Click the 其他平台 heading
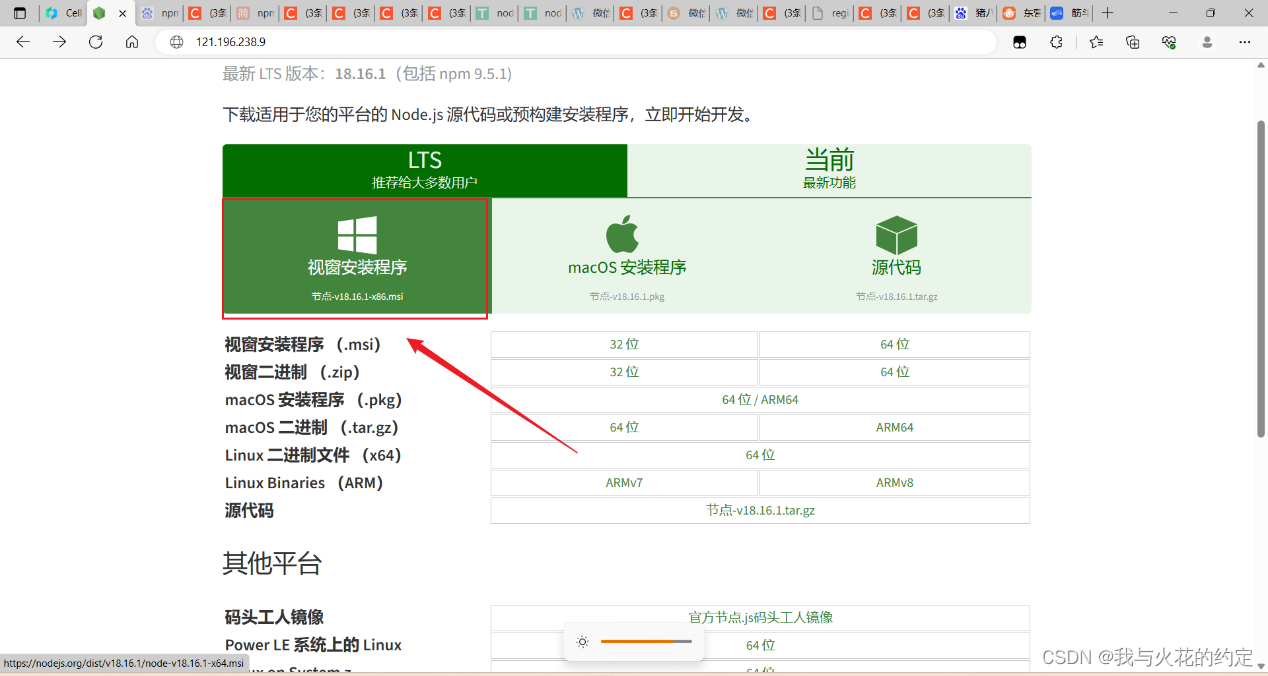1268x676 pixels. click(272, 563)
